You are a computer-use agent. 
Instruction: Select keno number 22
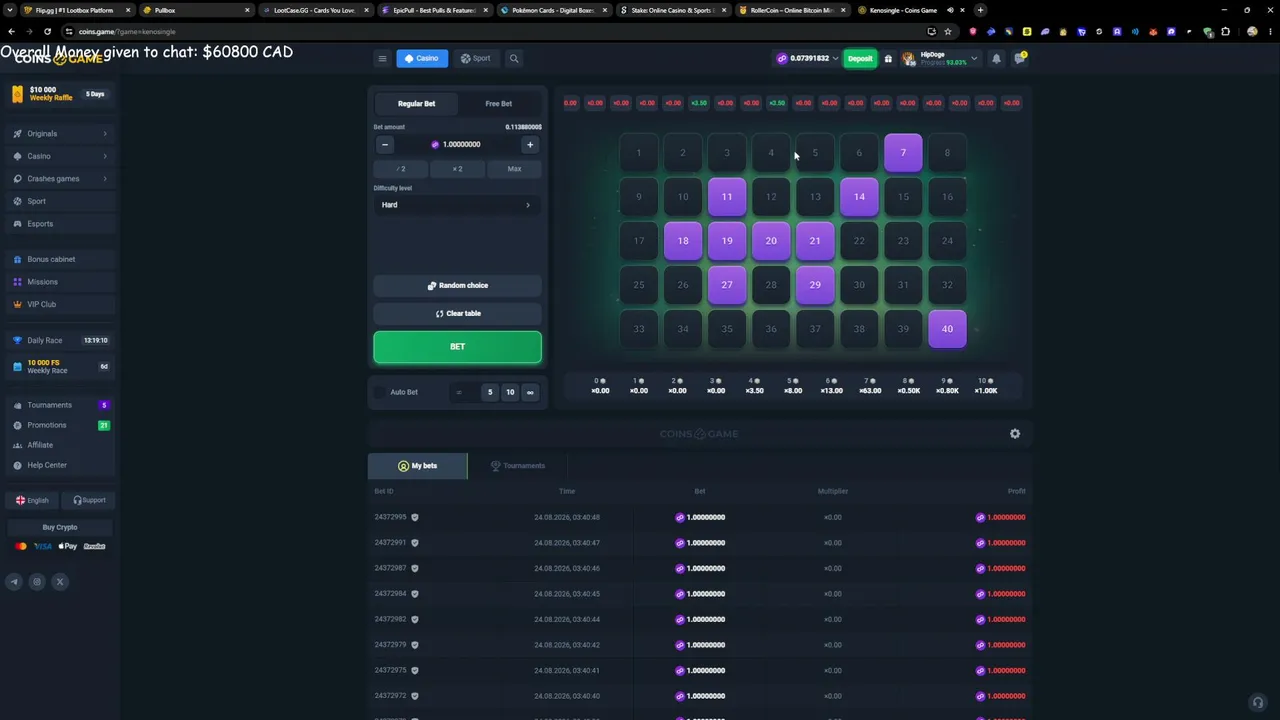point(859,241)
